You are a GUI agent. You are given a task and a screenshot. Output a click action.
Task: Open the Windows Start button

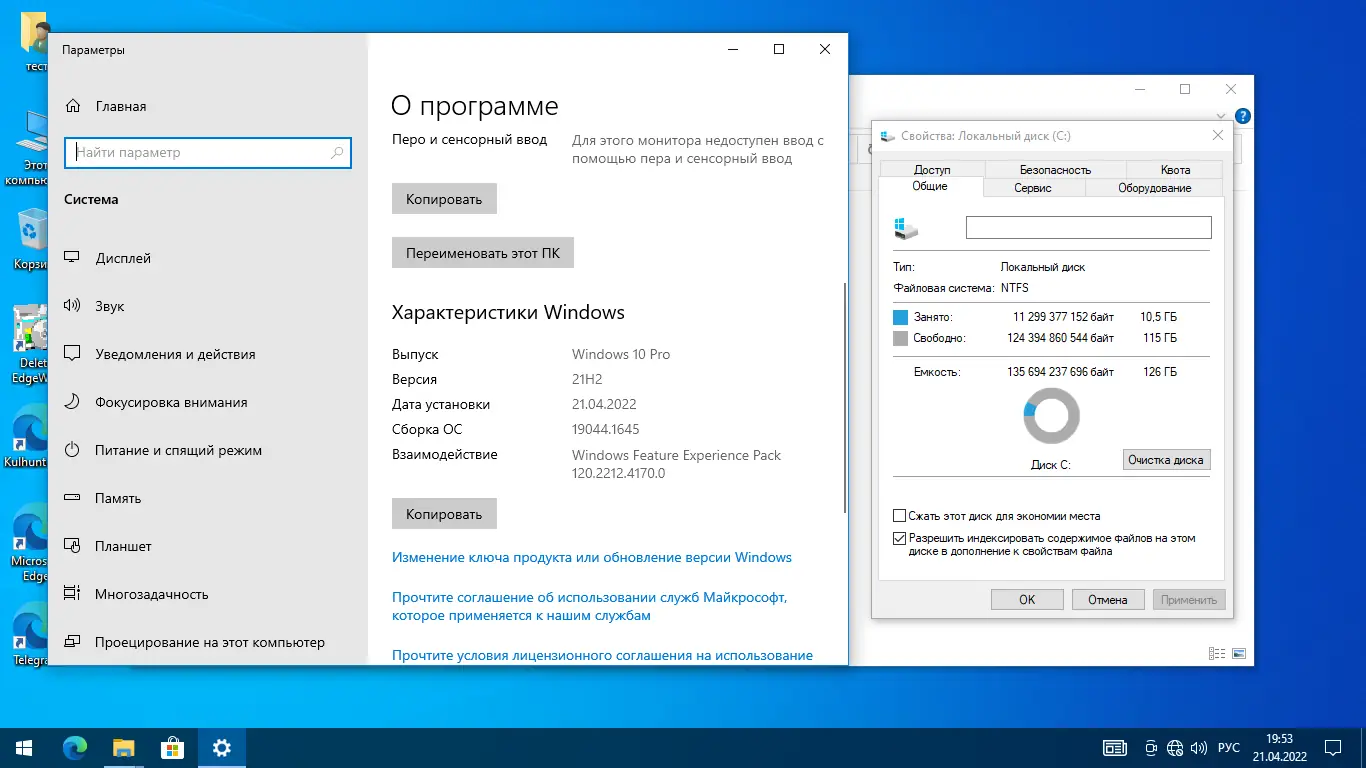pyautogui.click(x=24, y=748)
